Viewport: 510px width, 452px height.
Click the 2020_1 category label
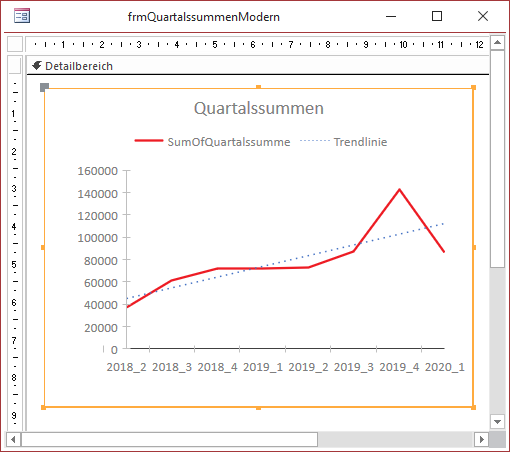click(445, 367)
